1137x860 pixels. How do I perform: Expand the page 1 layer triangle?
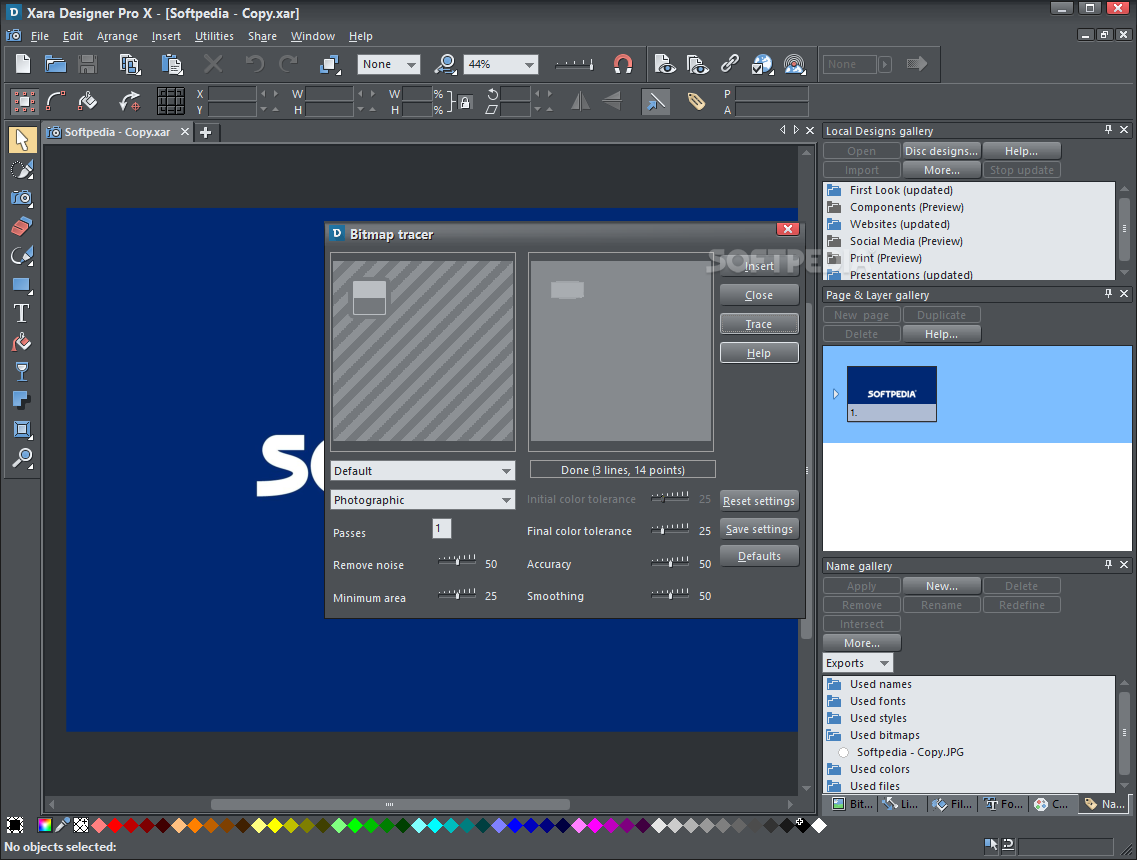click(x=835, y=394)
